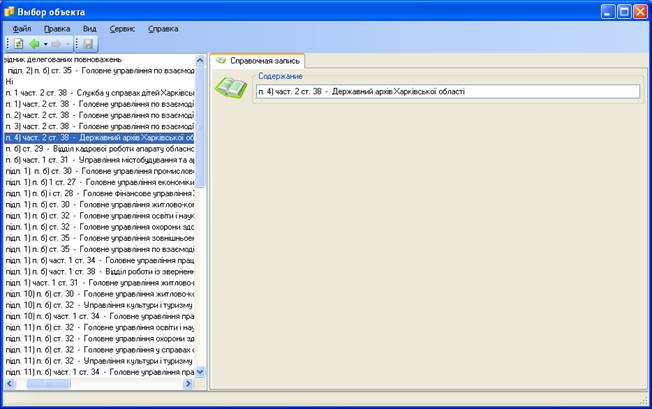Open the Forward button history dropdown

coord(67,45)
